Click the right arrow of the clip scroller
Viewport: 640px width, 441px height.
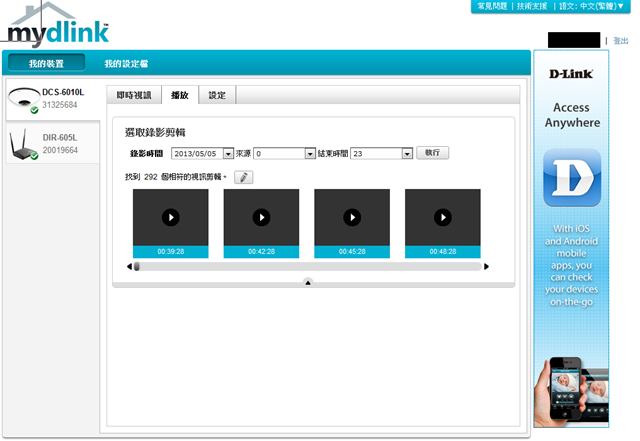pyautogui.click(x=486, y=267)
